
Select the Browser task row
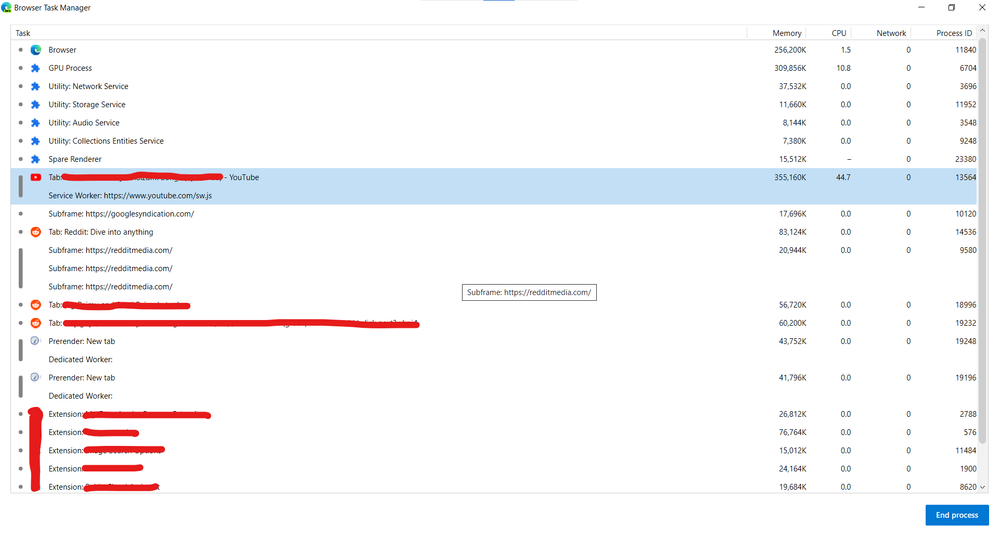point(494,50)
